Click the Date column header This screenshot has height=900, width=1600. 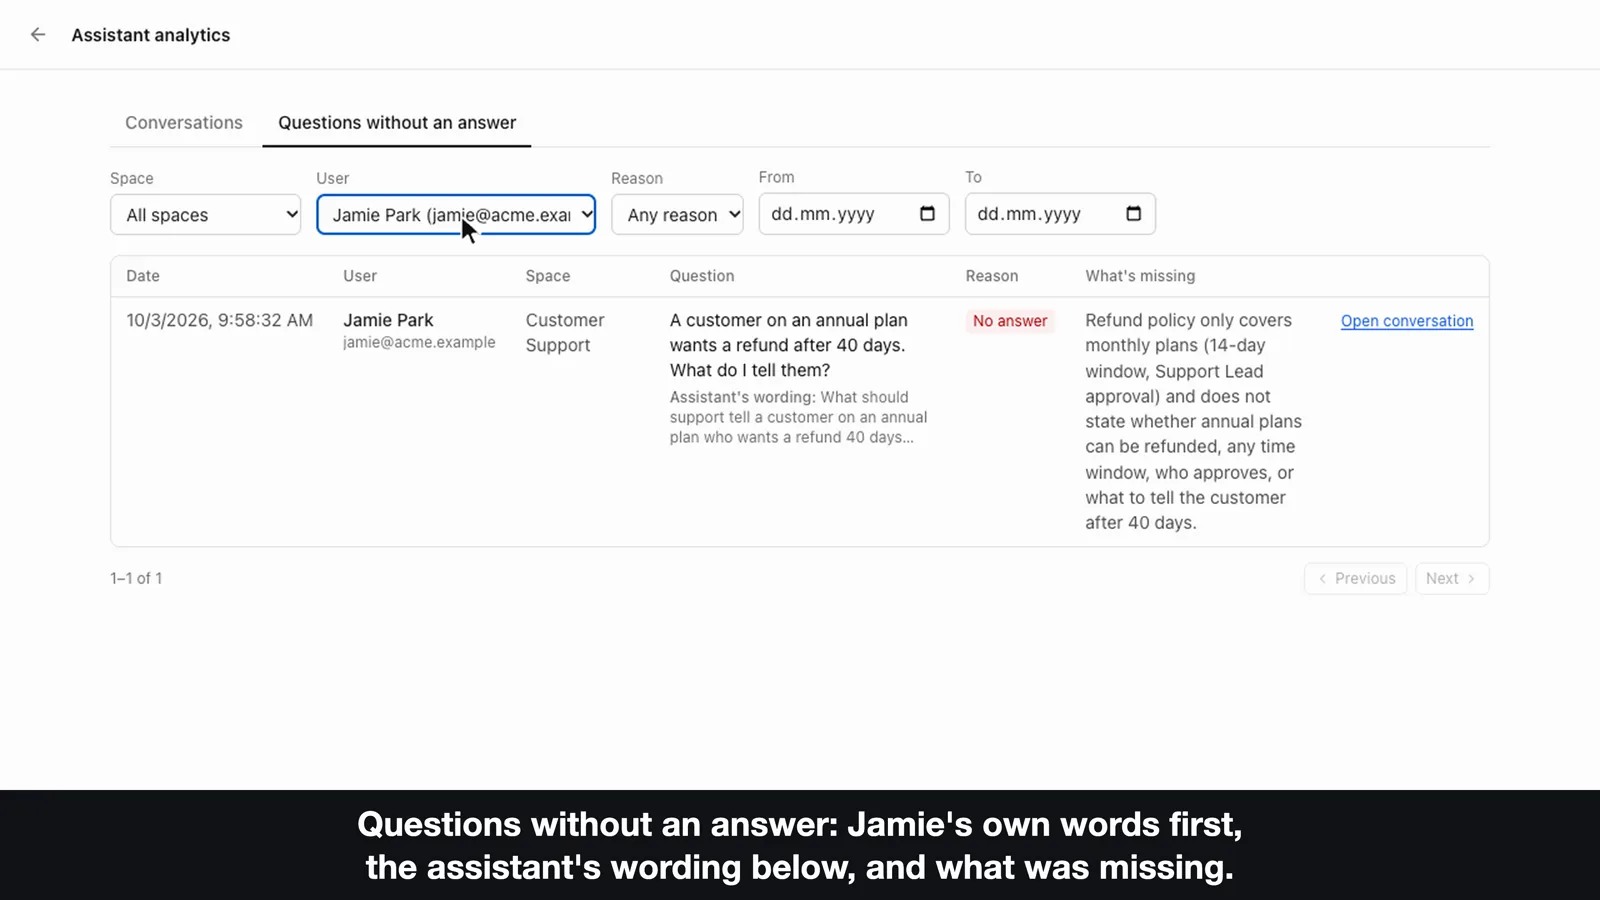tap(143, 276)
